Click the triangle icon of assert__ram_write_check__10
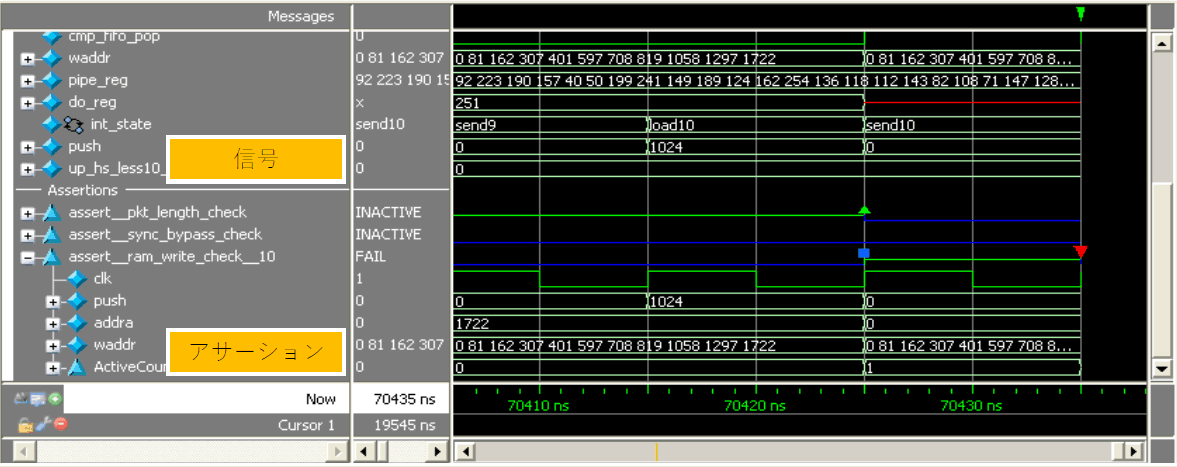The image size is (1177, 467). click(x=51, y=258)
